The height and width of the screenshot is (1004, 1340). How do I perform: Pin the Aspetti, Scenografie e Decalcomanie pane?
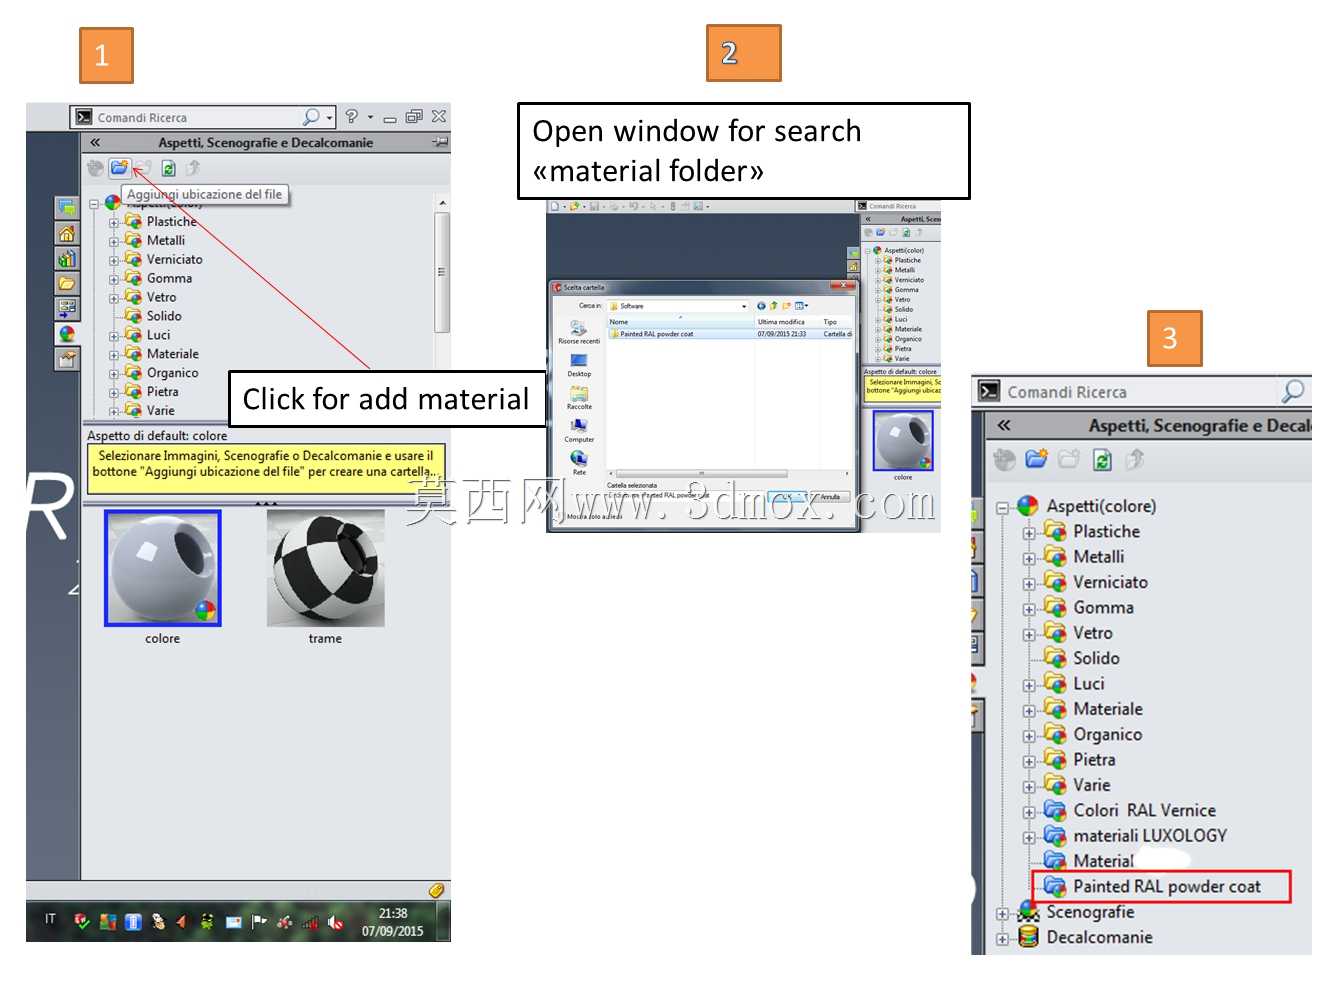440,143
